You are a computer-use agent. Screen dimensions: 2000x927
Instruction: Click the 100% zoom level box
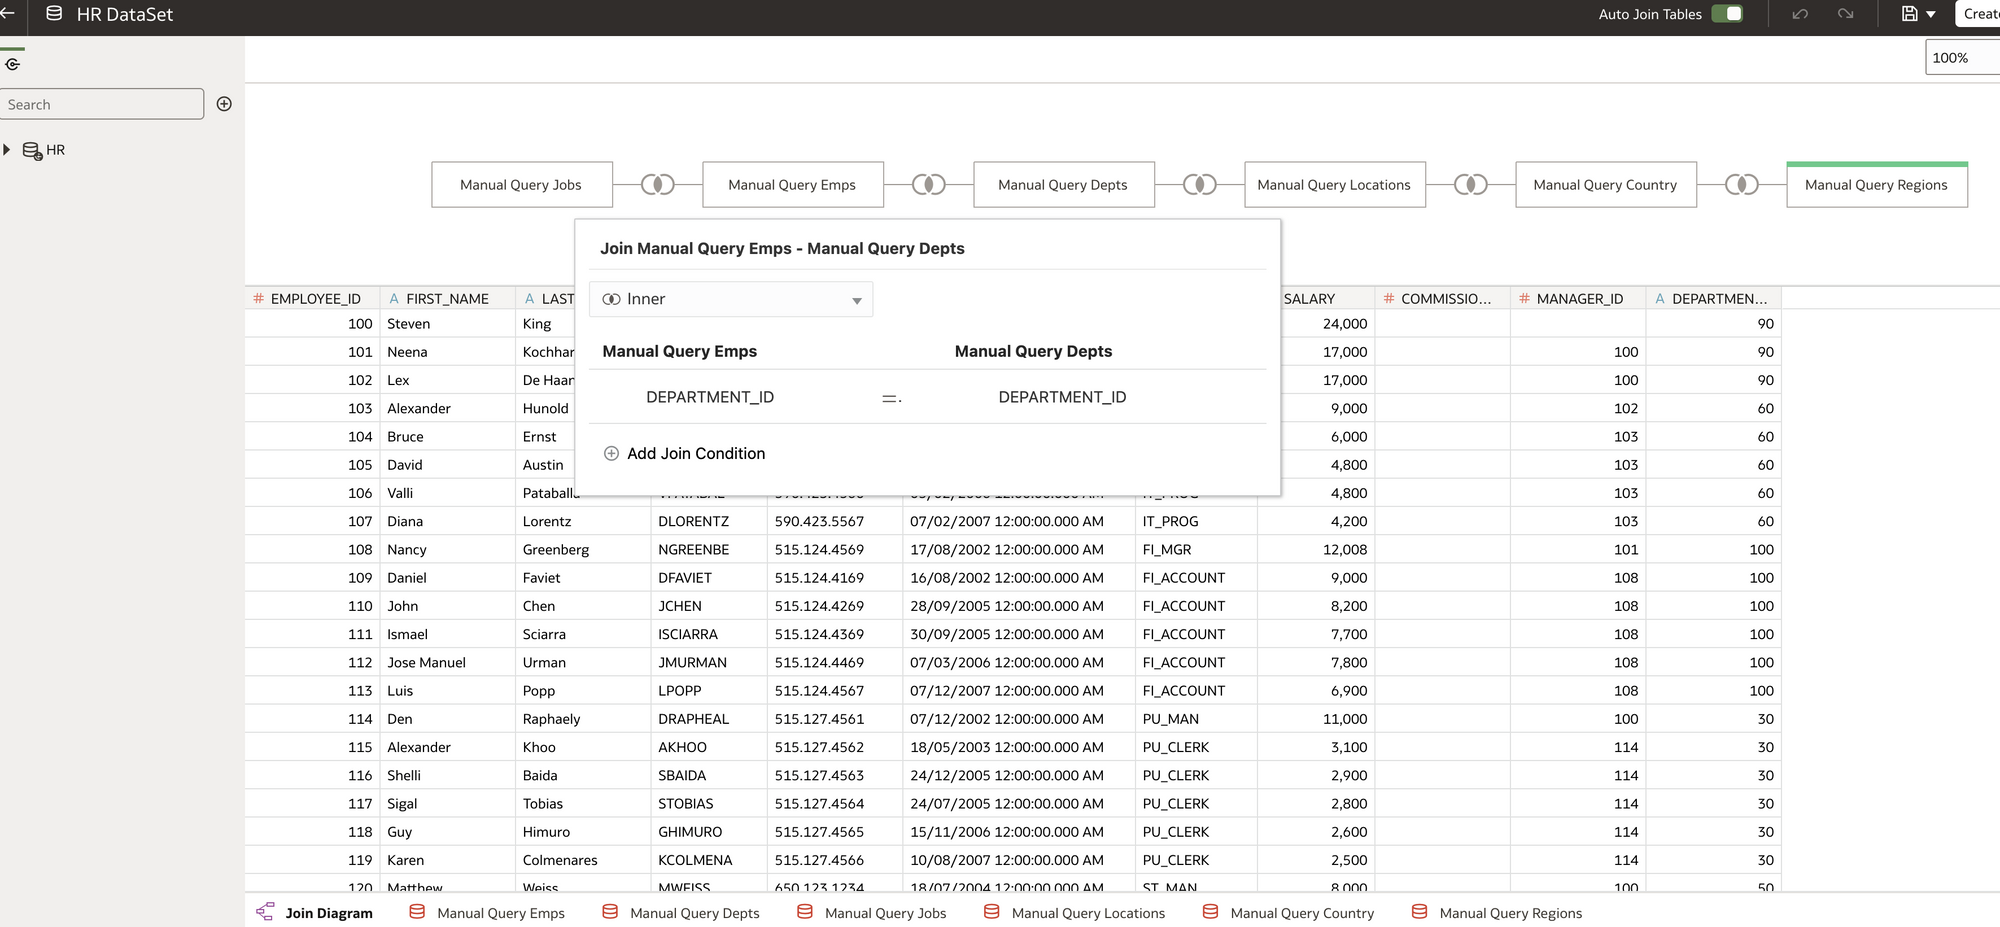[1960, 58]
